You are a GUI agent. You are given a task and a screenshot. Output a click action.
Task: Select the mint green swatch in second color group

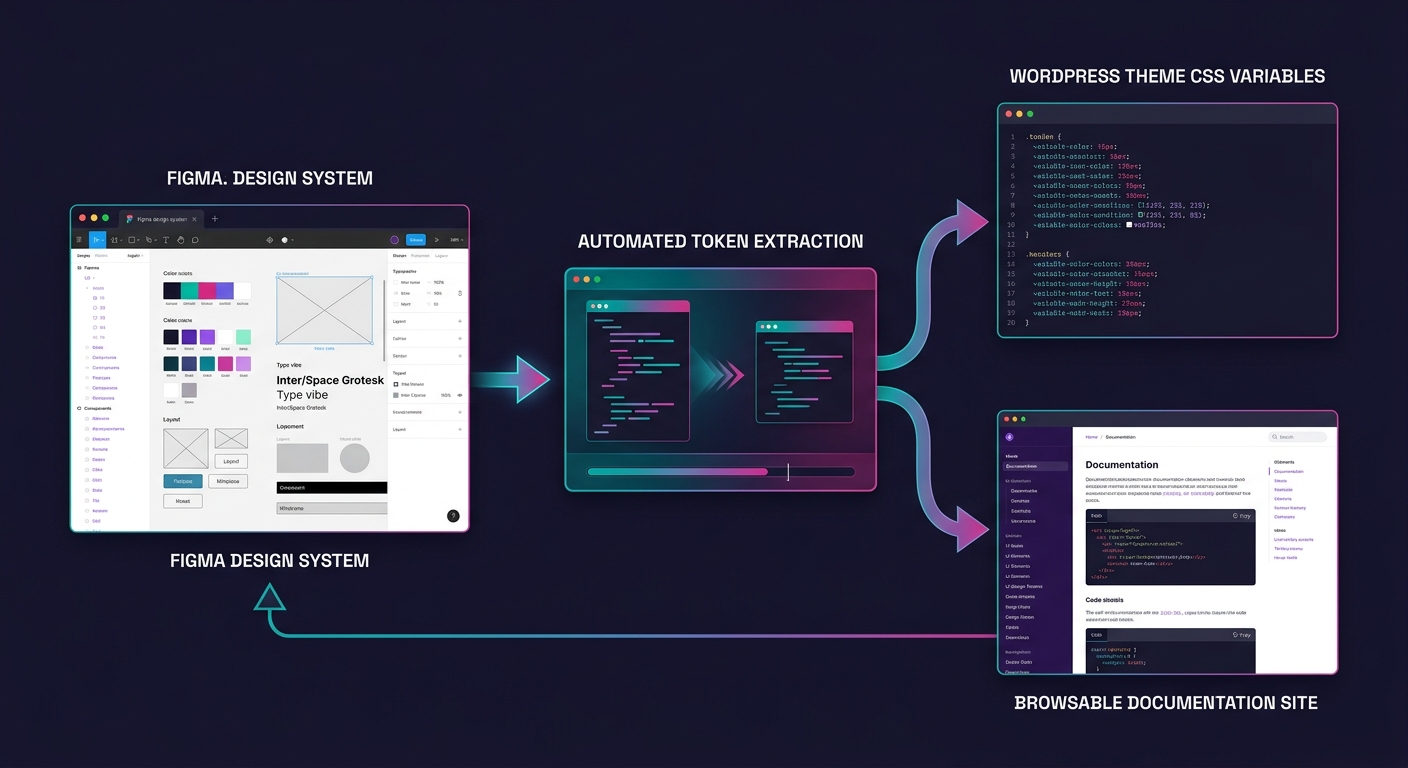click(243, 337)
